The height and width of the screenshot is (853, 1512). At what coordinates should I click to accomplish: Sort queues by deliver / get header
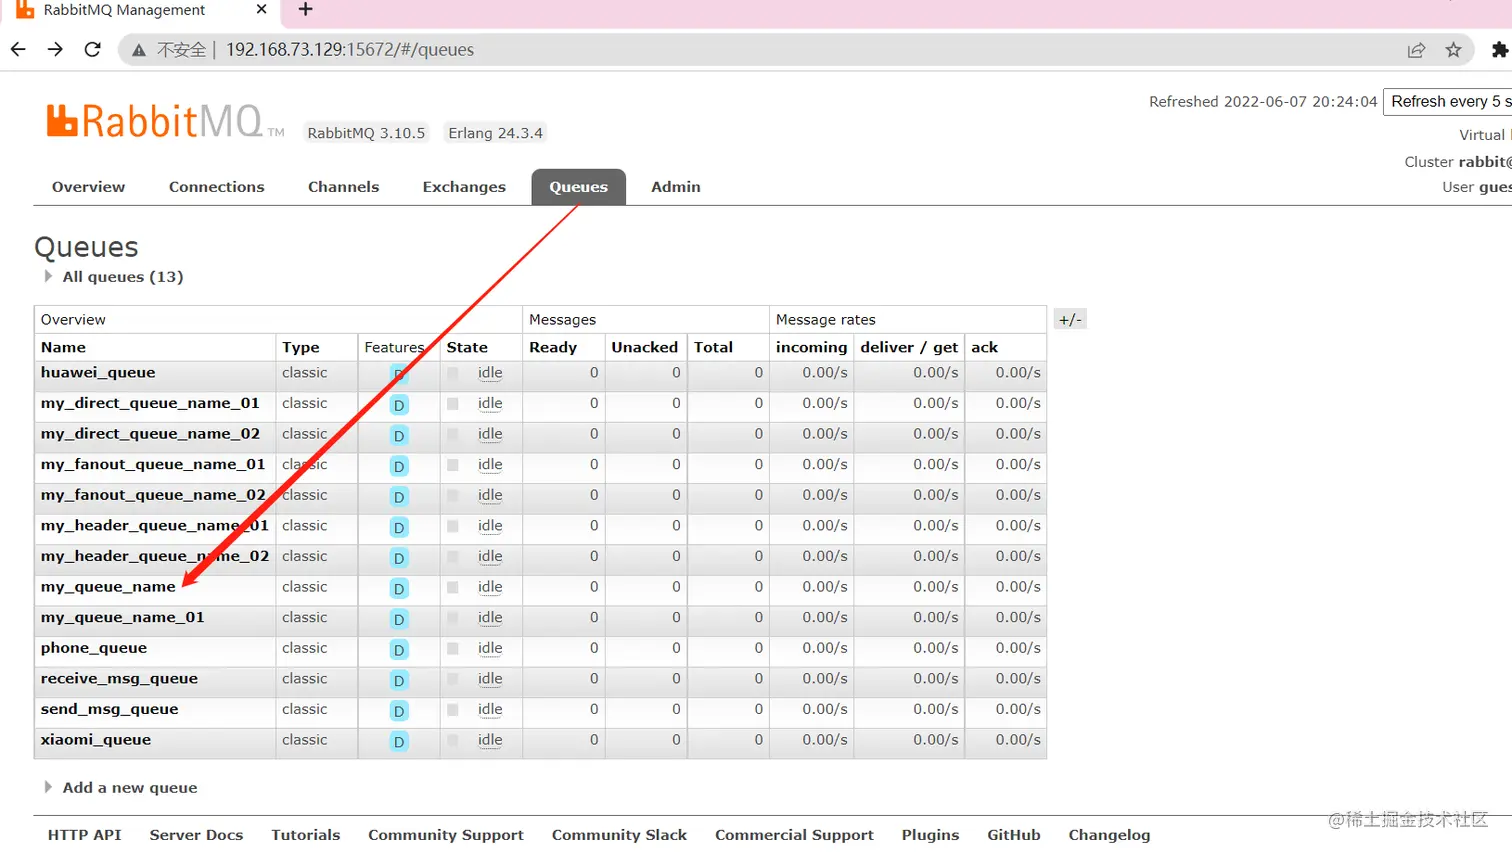909,347
